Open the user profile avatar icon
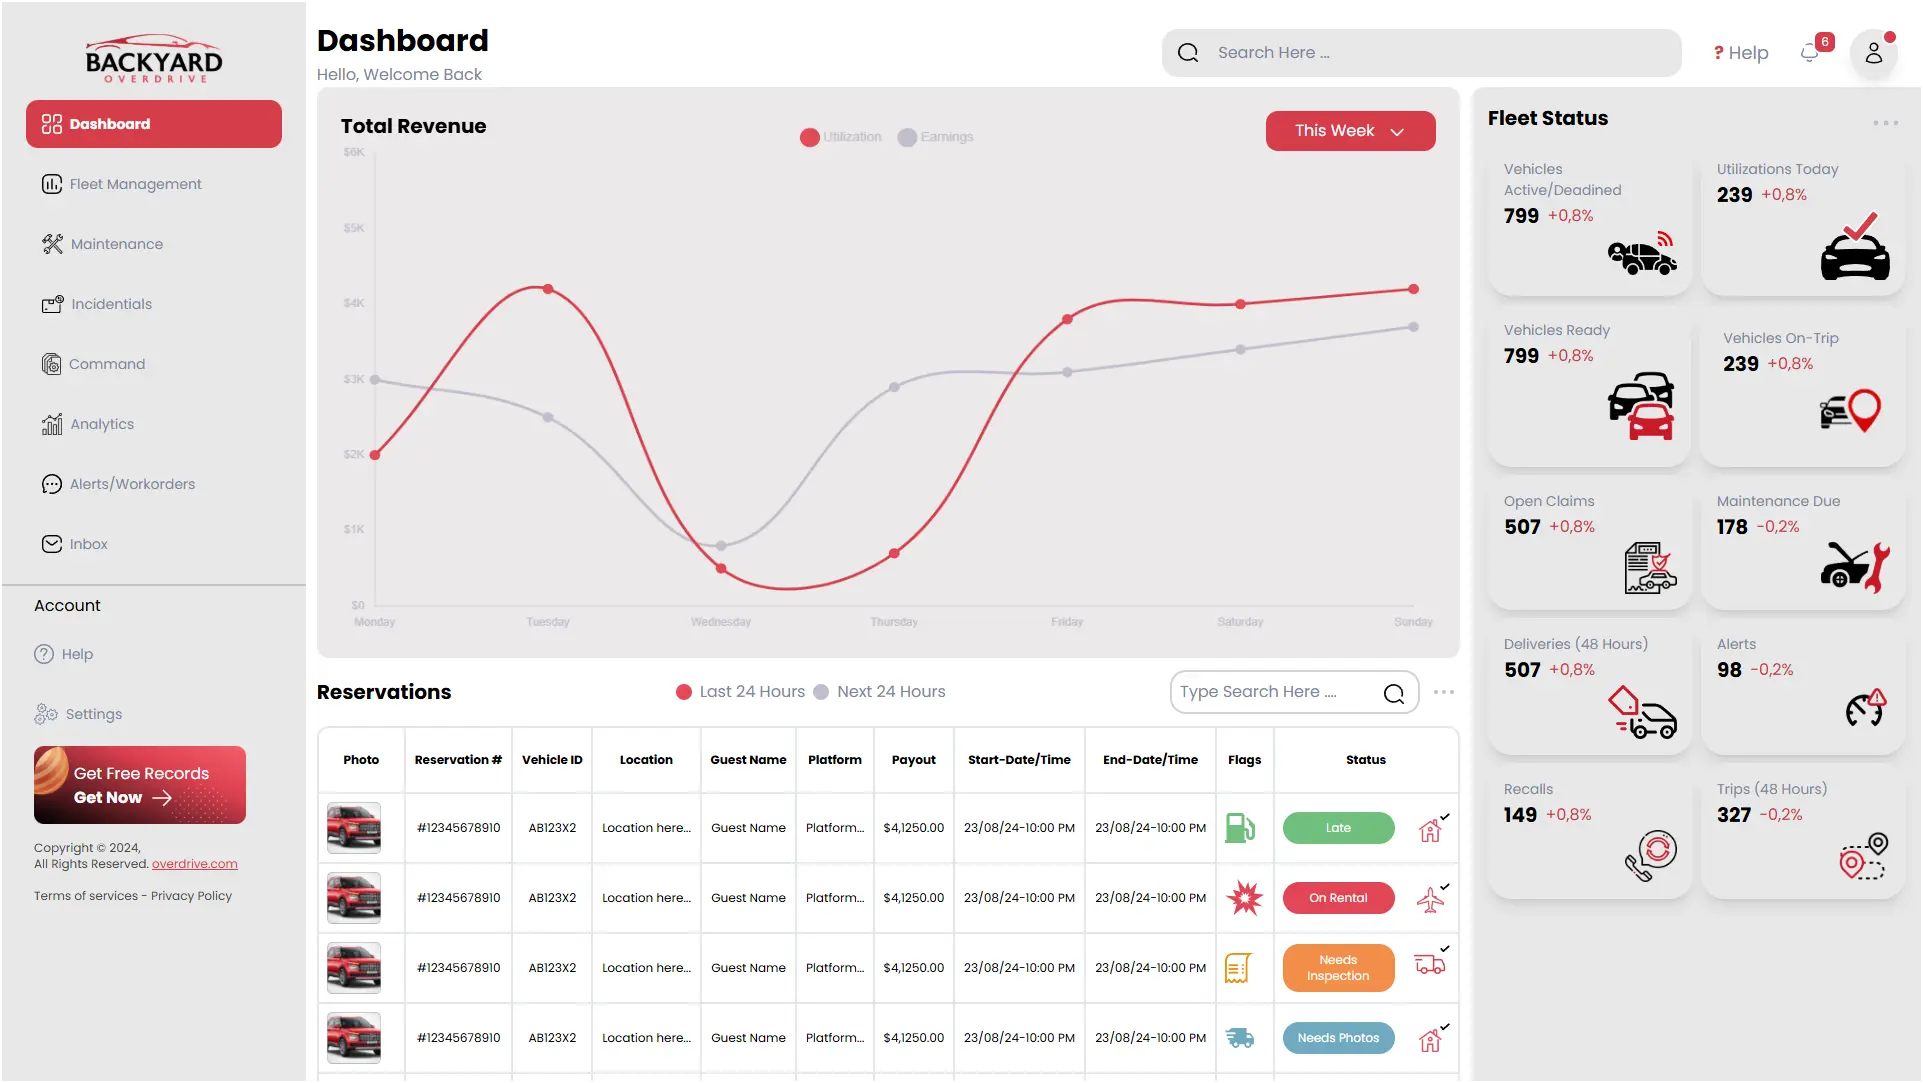The height and width of the screenshot is (1083, 1923). [1873, 53]
